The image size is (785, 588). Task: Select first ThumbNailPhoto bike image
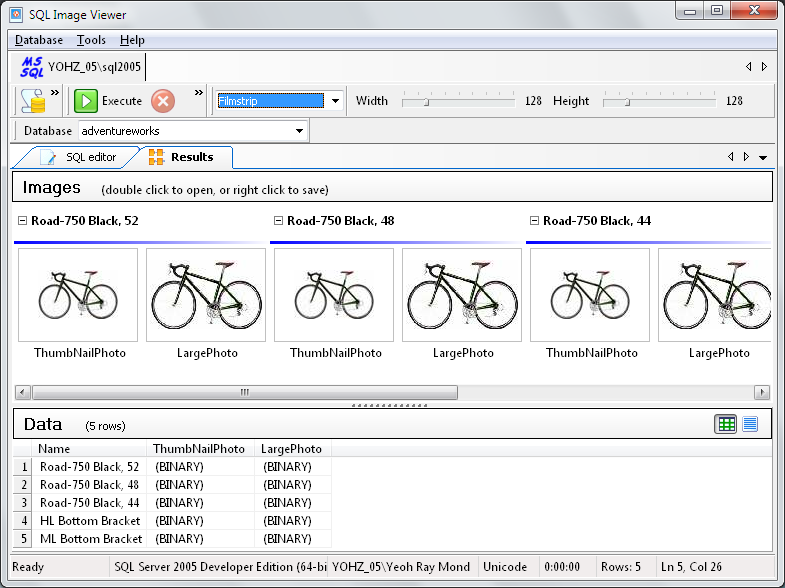(78, 295)
